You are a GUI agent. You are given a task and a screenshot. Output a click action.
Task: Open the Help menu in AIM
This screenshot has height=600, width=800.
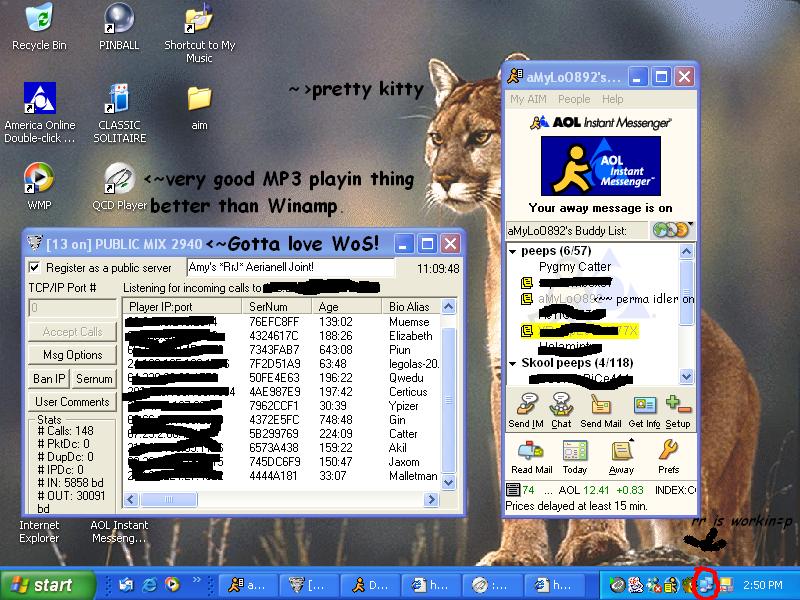pyautogui.click(x=612, y=99)
